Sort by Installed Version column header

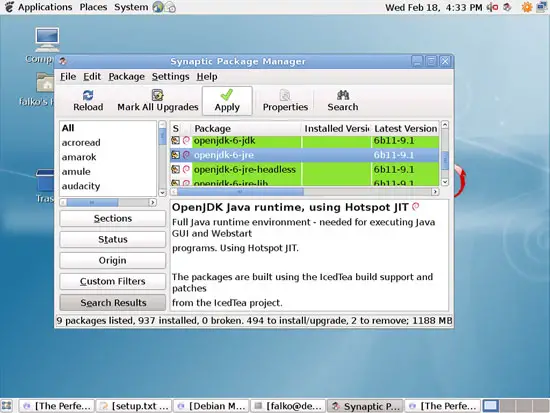pos(336,128)
